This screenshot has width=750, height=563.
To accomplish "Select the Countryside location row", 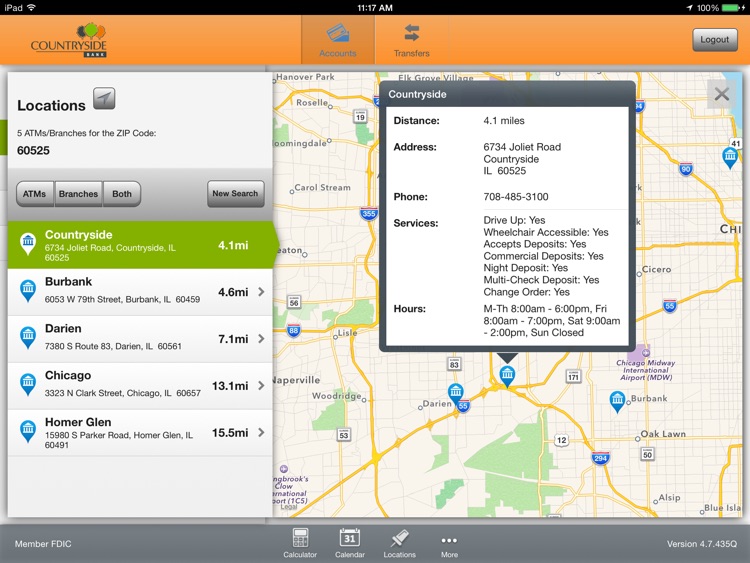I will coord(141,245).
